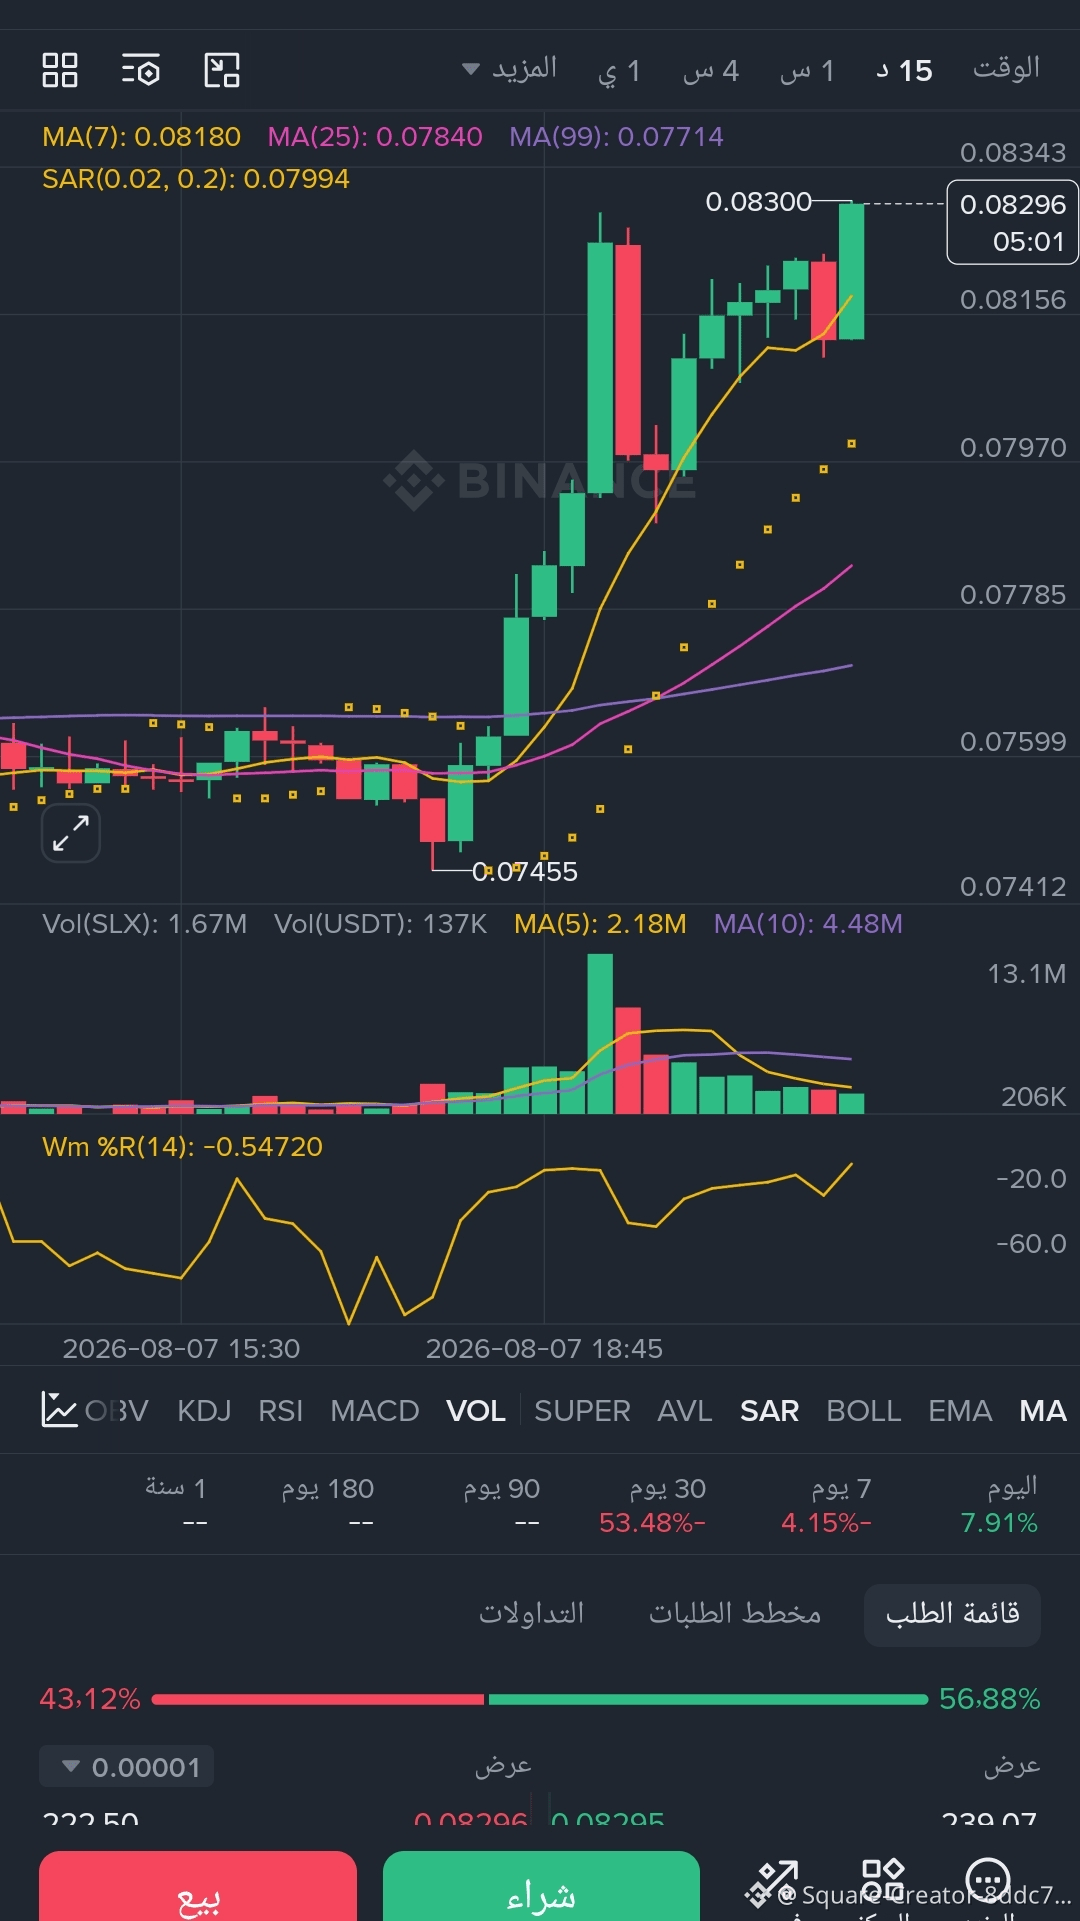Toggle the BOLL indicator

click(x=864, y=1410)
